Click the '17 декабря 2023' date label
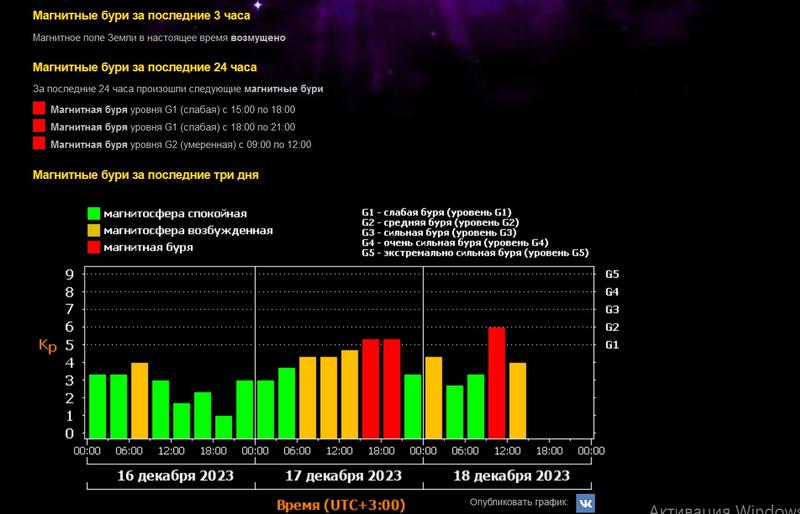This screenshot has height=514, width=800. point(340,476)
